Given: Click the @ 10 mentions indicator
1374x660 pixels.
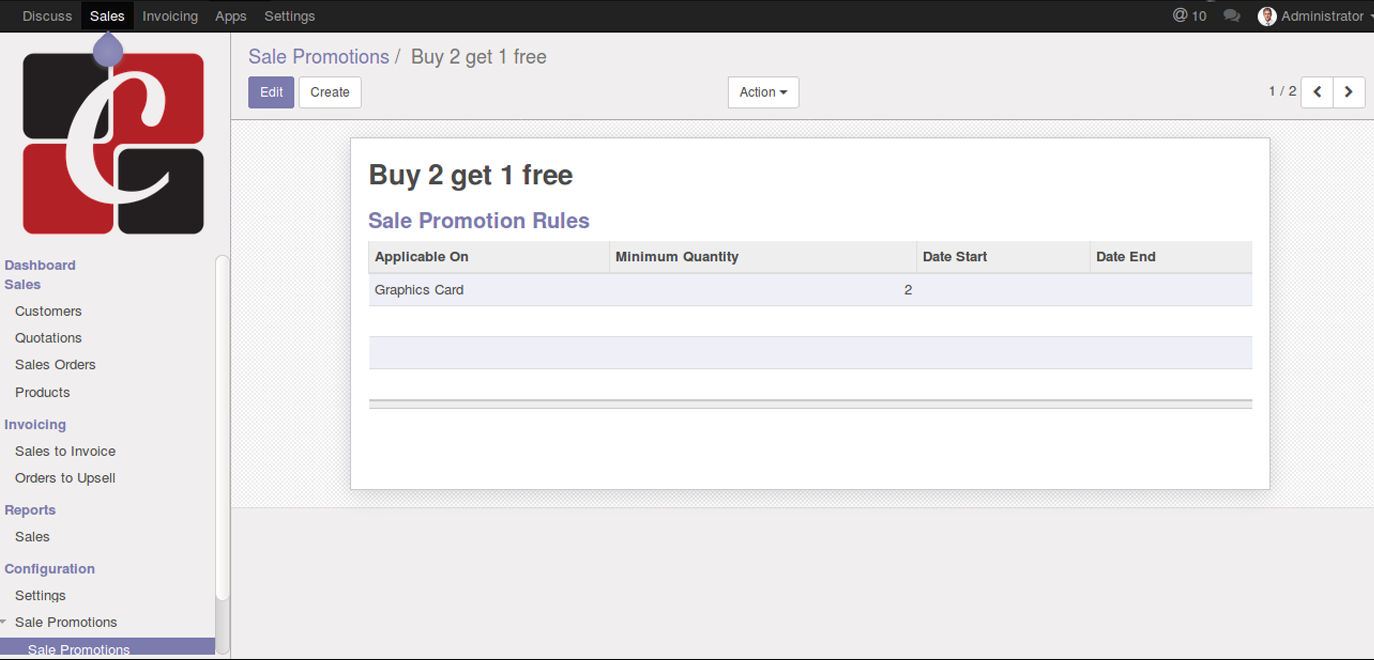Looking at the screenshot, I should point(1190,16).
